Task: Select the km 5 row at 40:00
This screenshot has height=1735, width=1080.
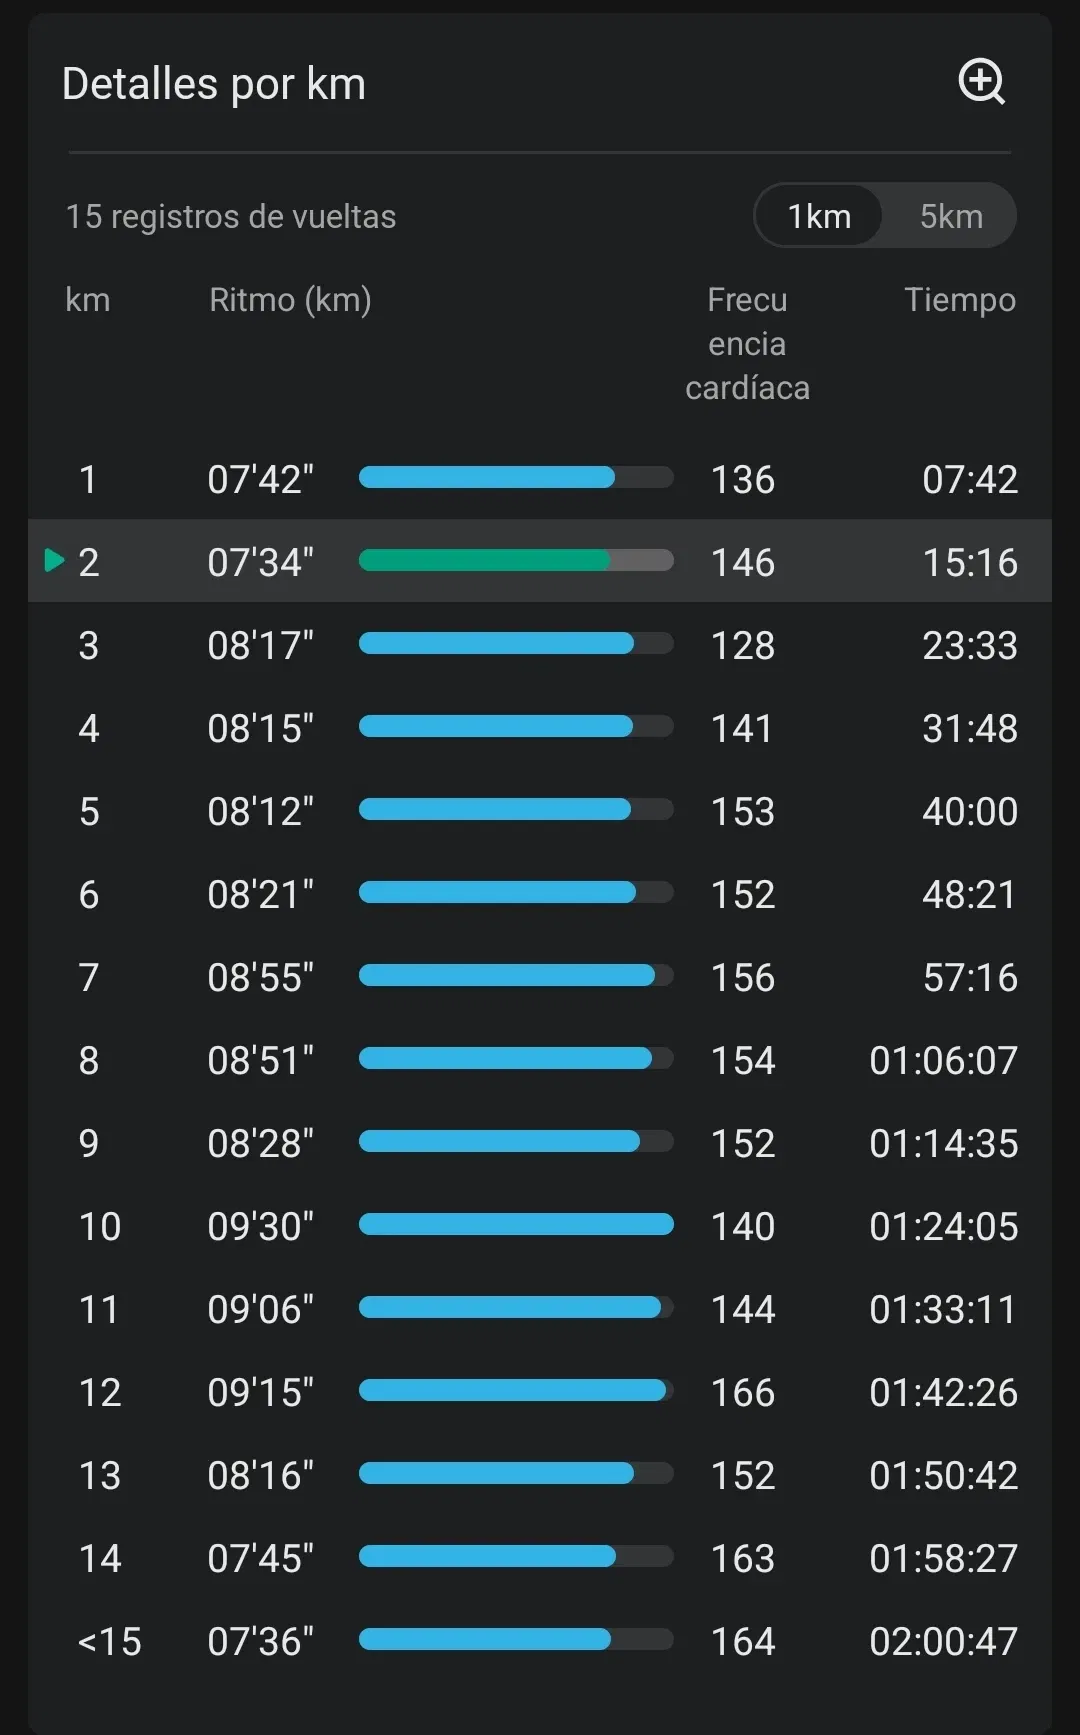Action: pos(540,811)
